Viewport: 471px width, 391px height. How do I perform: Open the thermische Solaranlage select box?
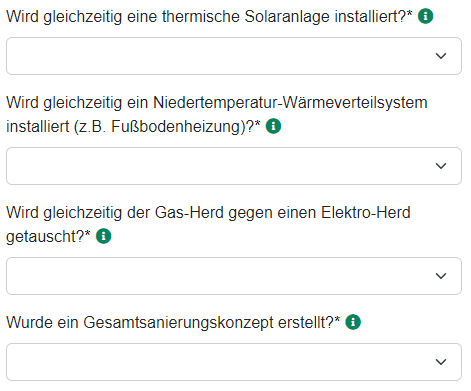pos(234,56)
